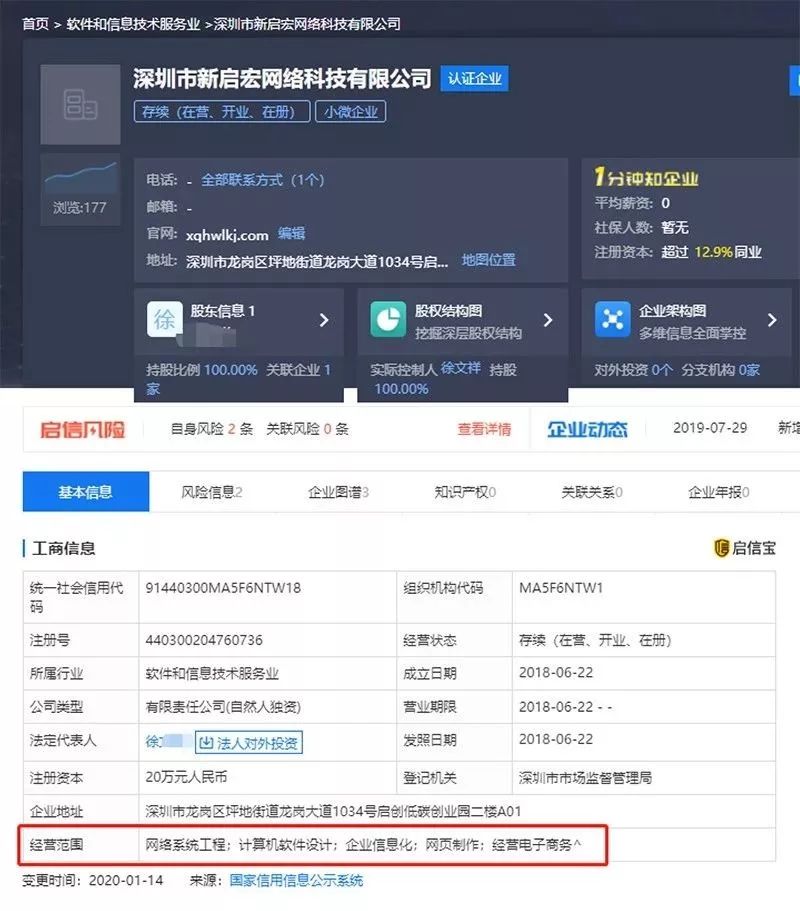Switch to the 风险信息 tab

point(211,492)
